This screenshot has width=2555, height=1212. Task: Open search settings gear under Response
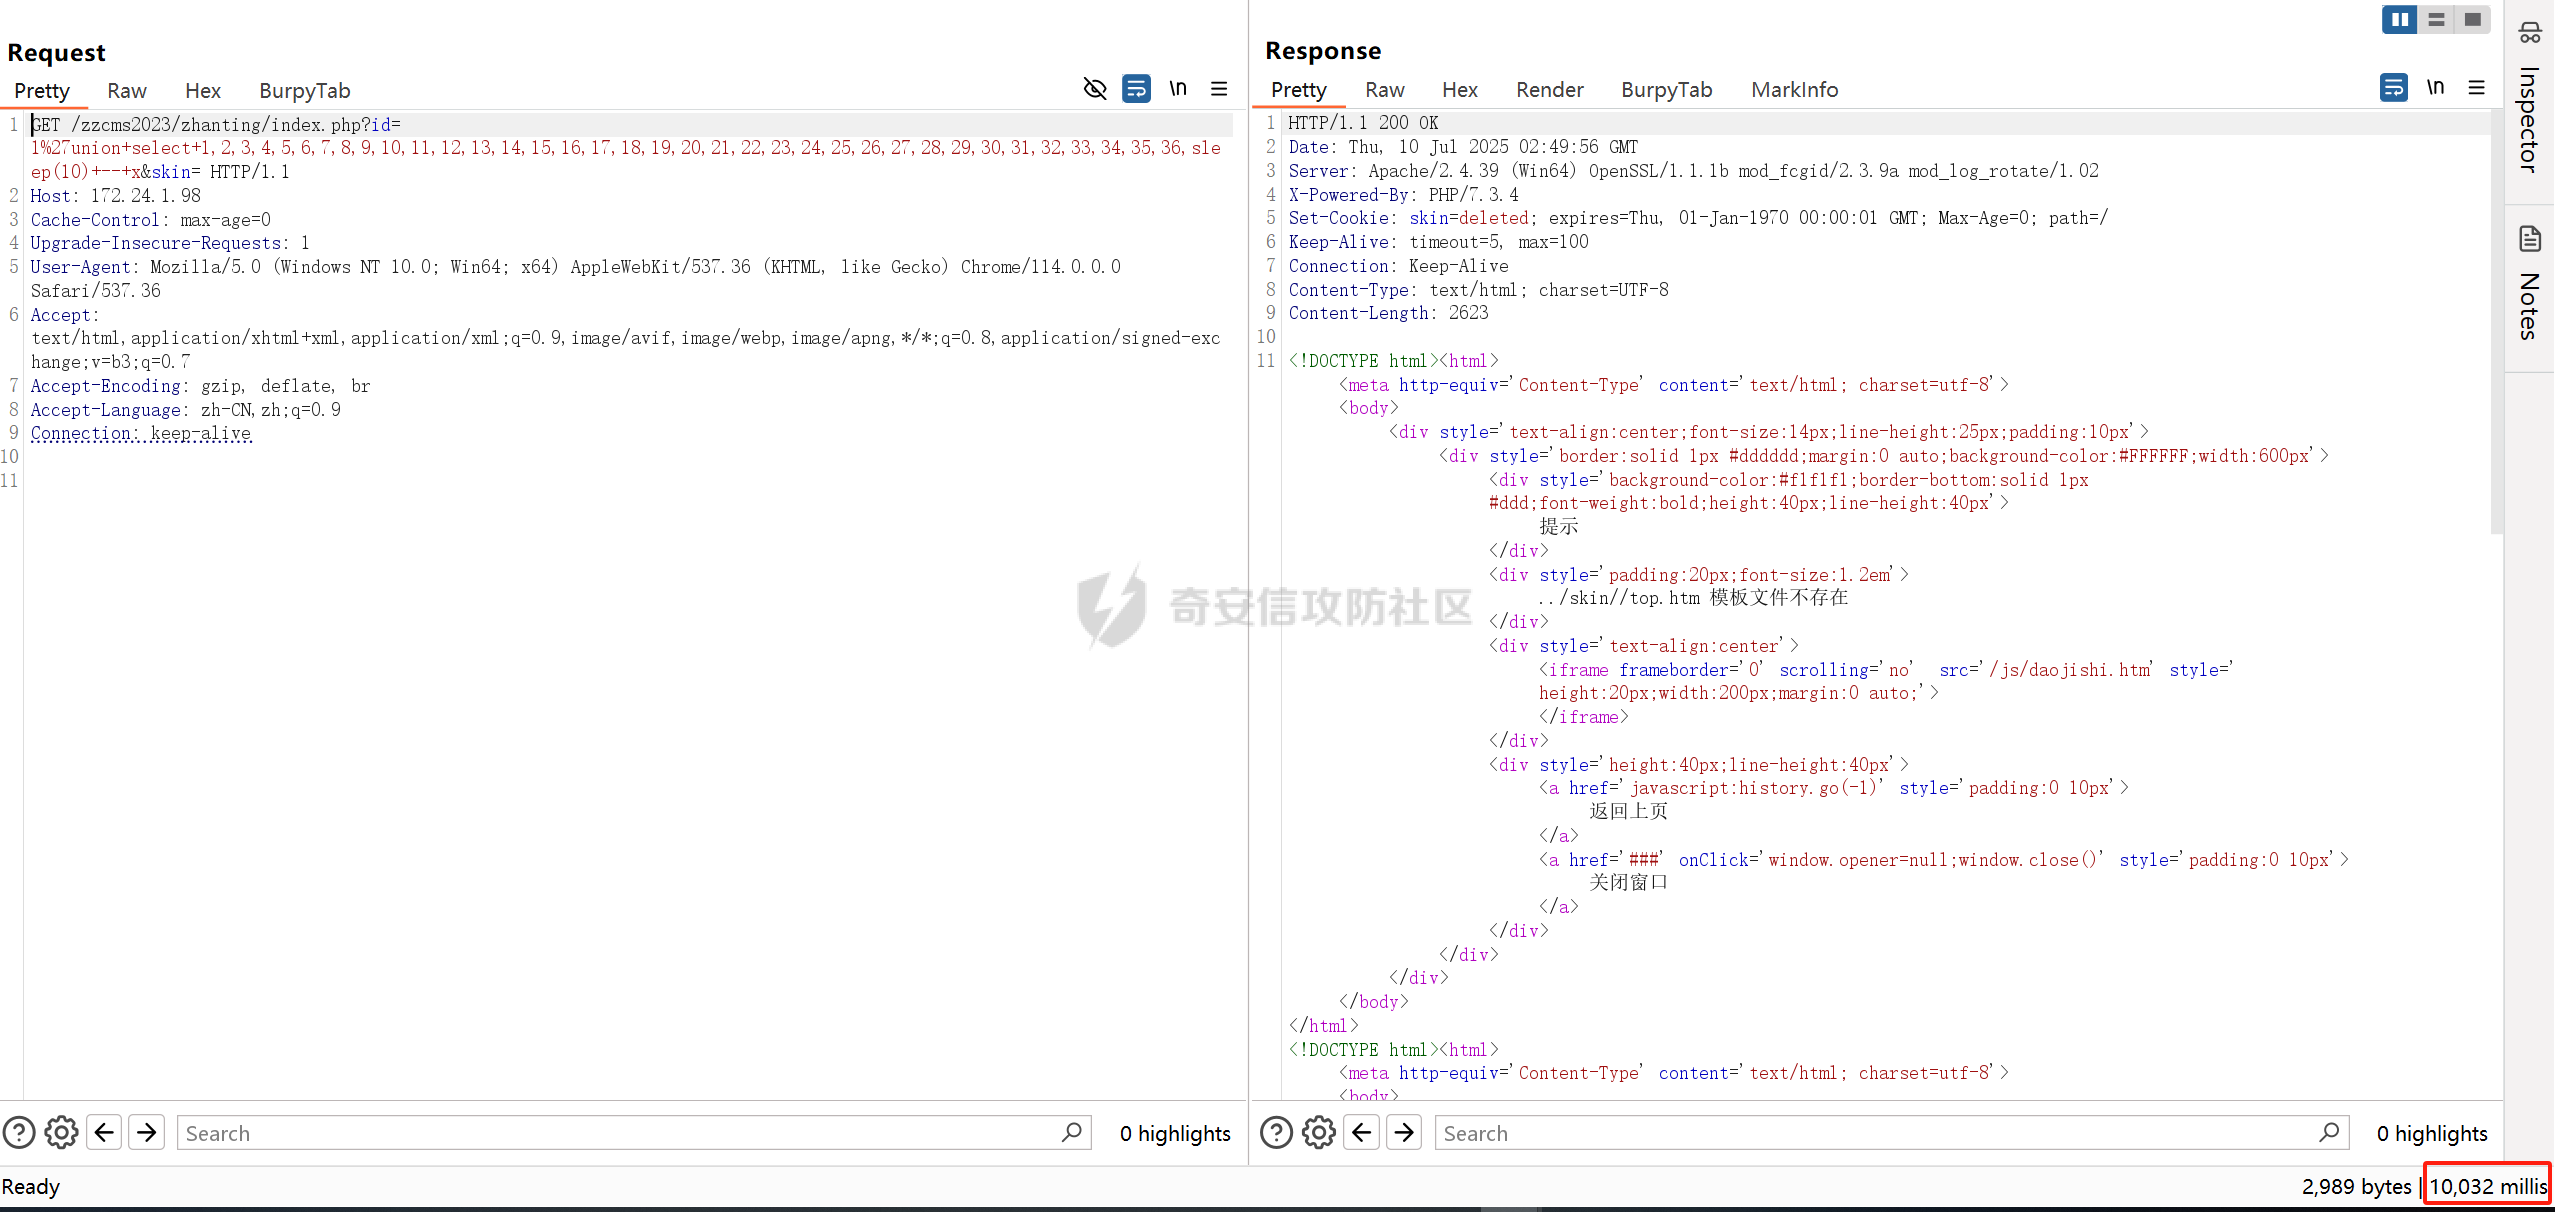coord(1318,1133)
